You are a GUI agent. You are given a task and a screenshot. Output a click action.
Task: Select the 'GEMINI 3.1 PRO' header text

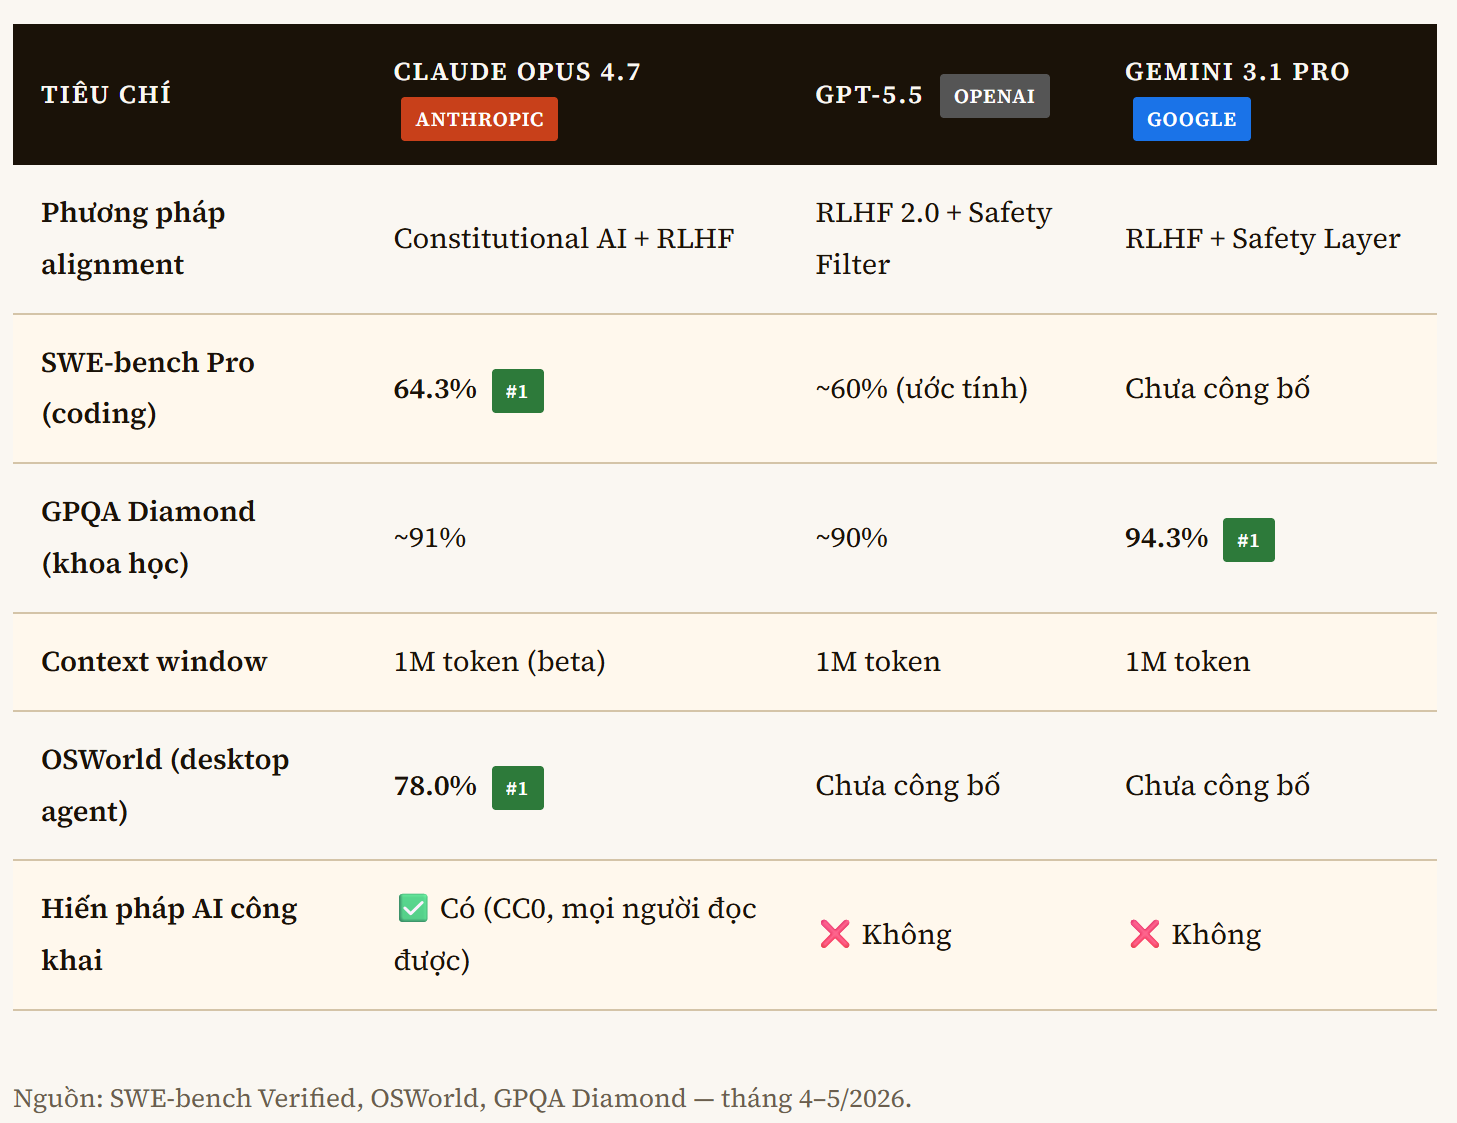pos(1237,72)
